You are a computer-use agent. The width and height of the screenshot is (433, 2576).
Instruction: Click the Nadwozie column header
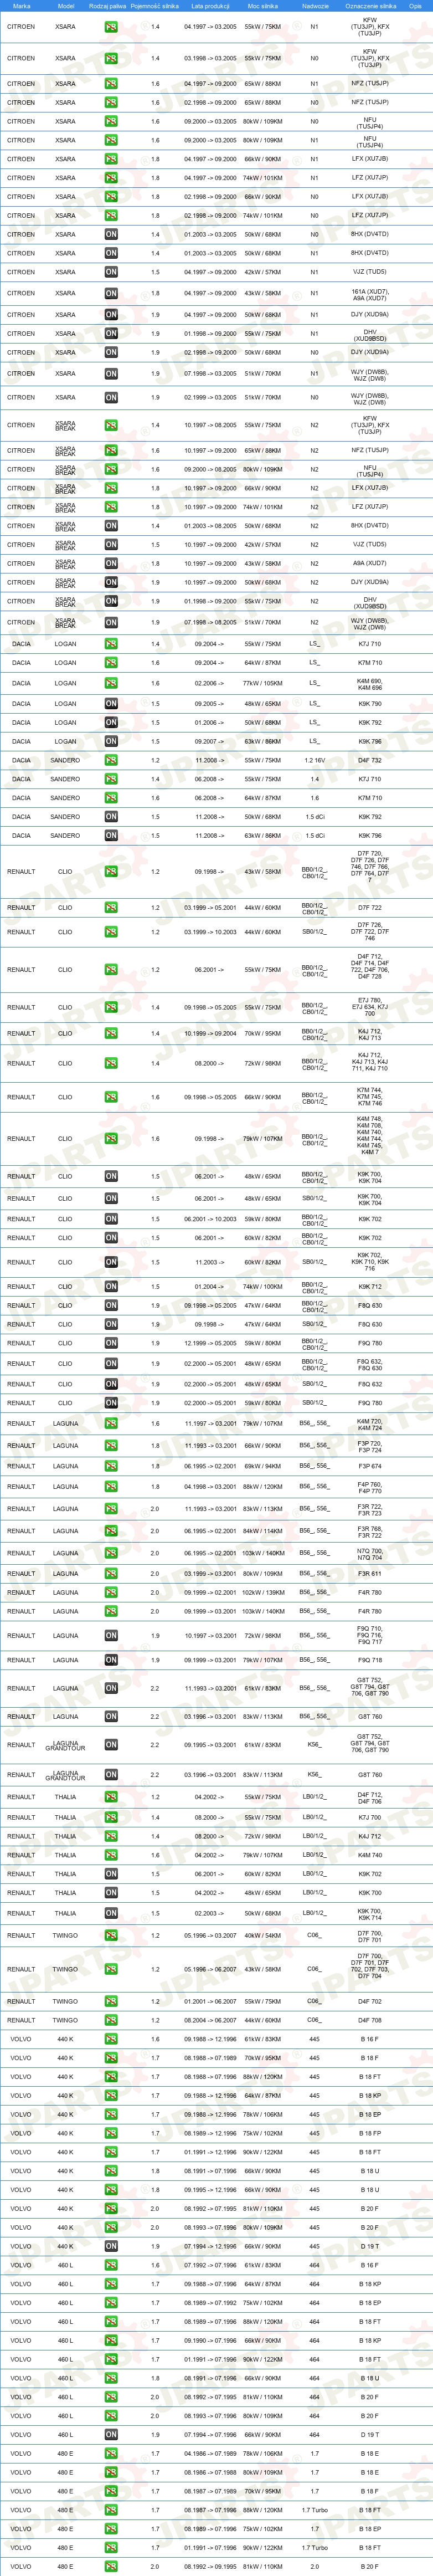pos(315,6)
